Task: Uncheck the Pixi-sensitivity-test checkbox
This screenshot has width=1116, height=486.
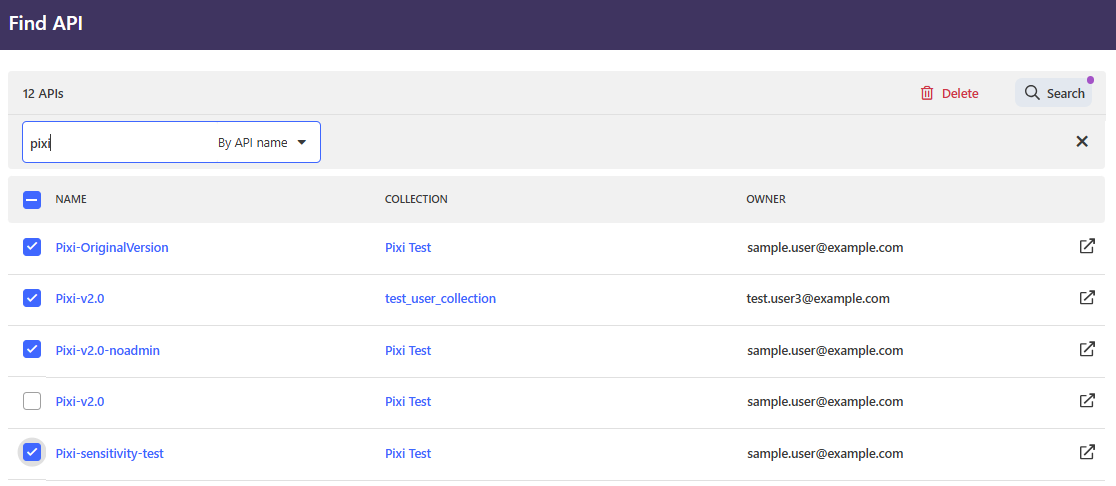Action: coord(32,453)
